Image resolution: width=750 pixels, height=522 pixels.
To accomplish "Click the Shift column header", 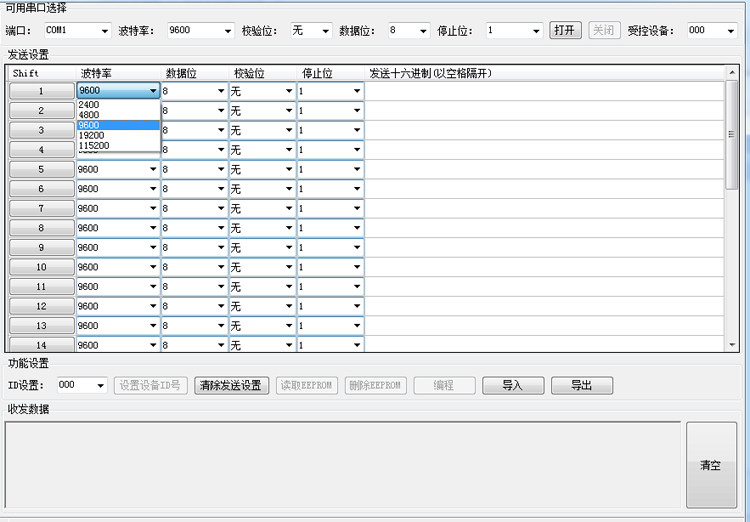I will (x=42, y=73).
